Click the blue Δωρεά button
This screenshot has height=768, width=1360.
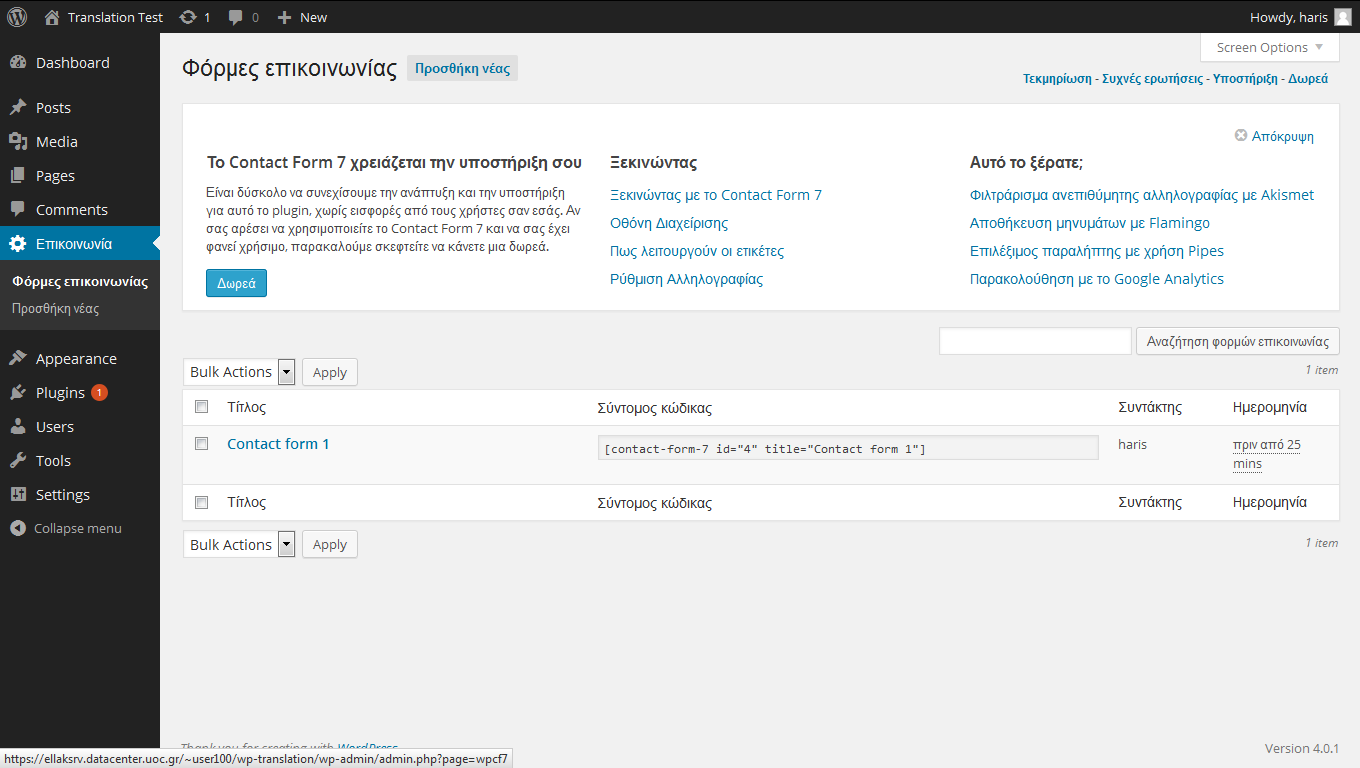tap(236, 283)
